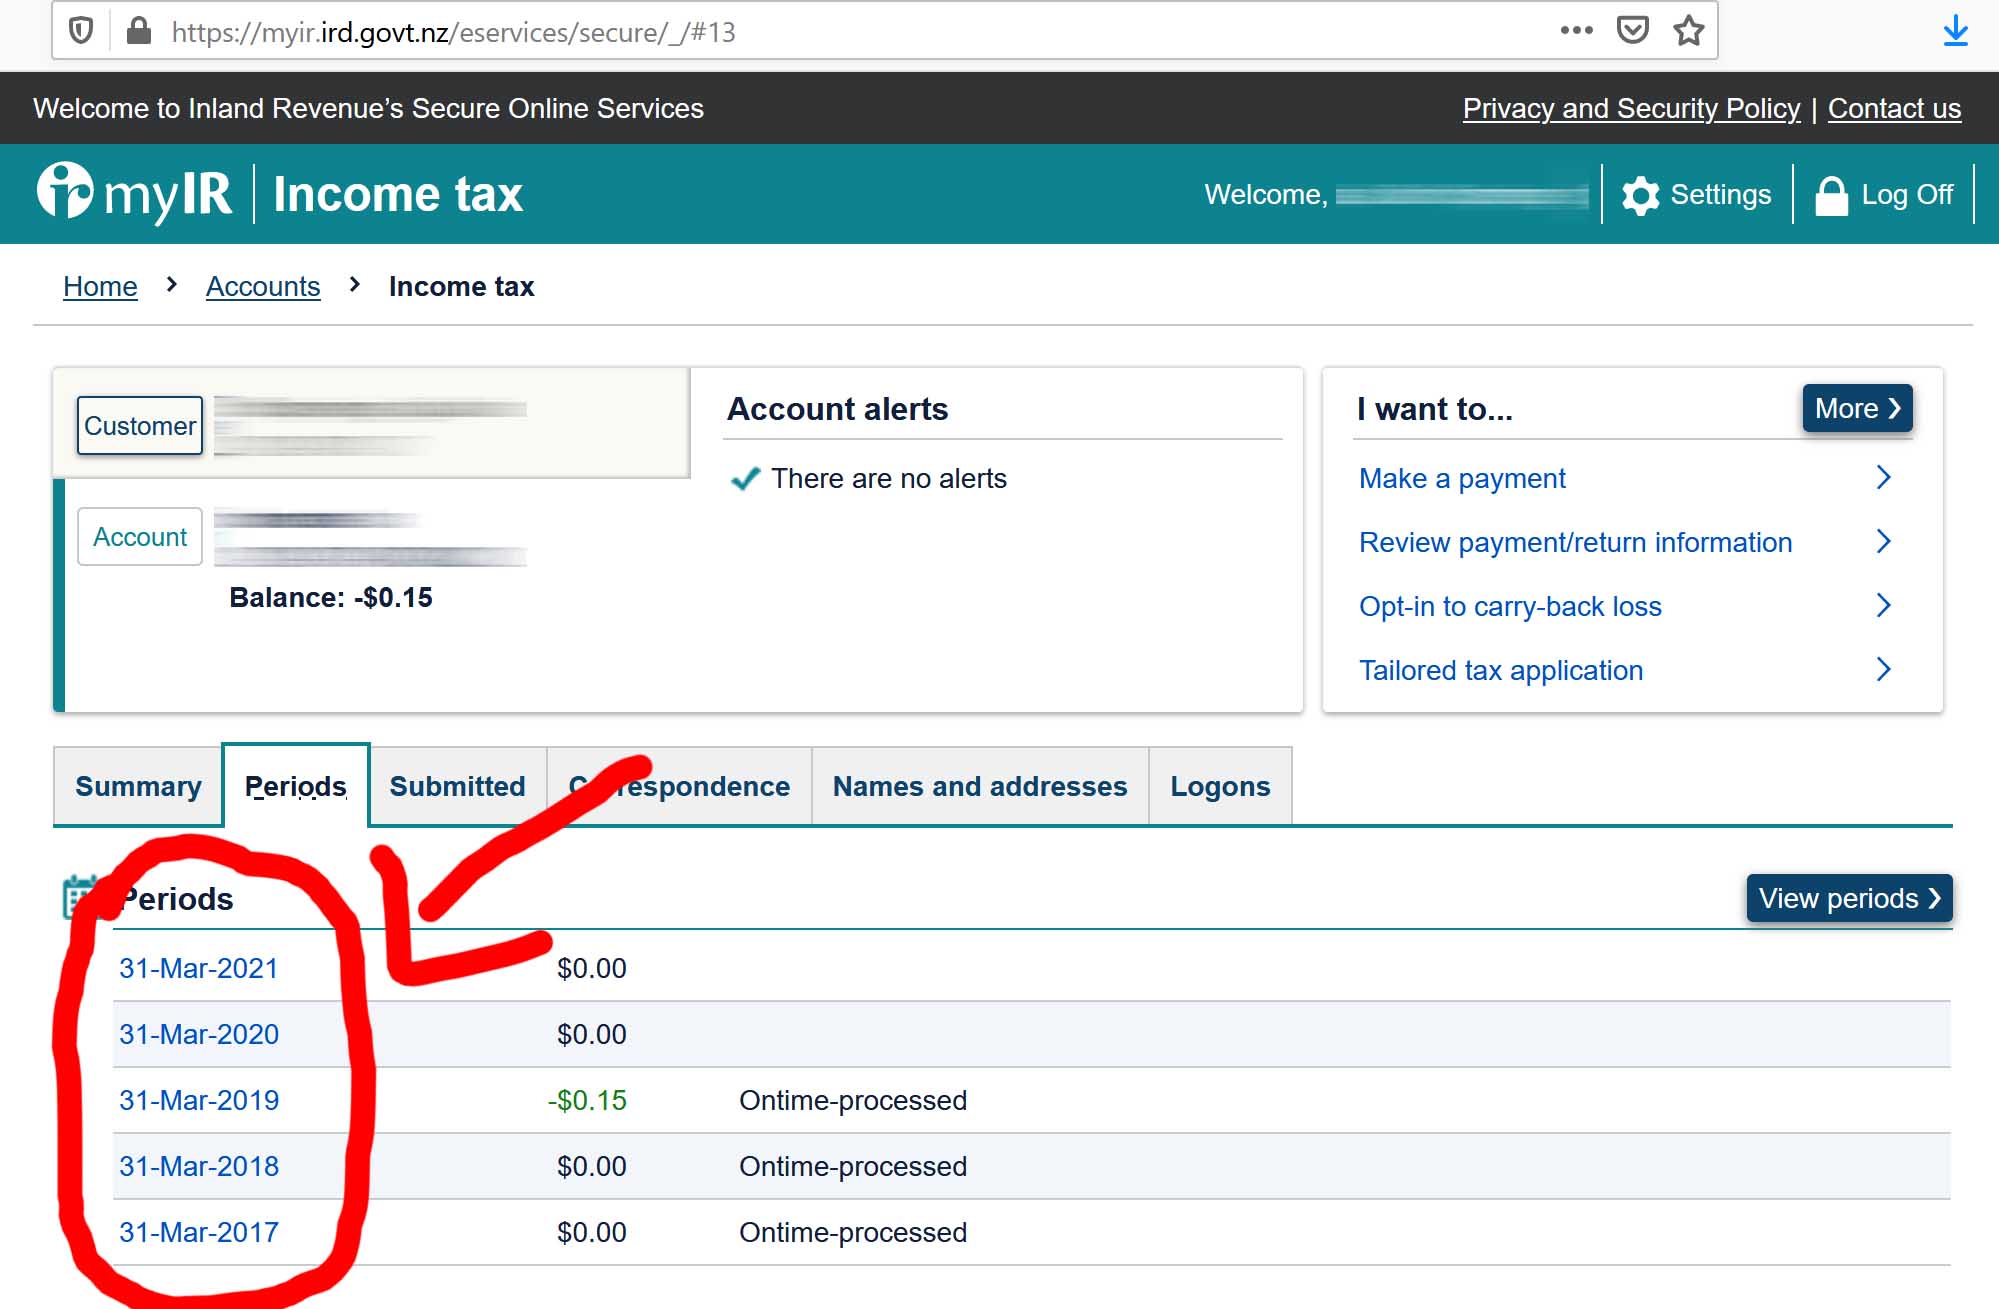Click the padlock icon in the address bar
Viewport: 1999px width, 1309px height.
pyautogui.click(x=138, y=31)
